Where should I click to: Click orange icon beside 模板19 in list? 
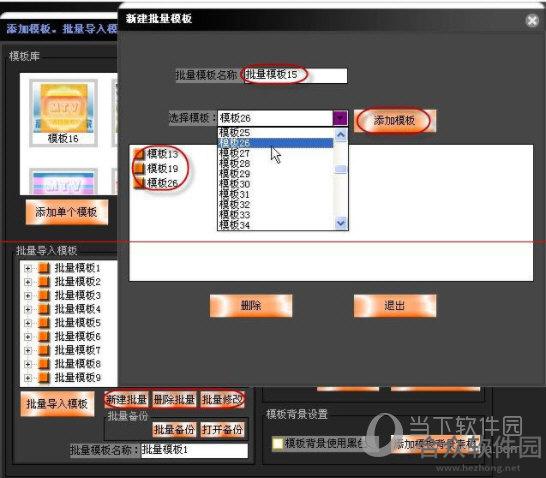point(139,169)
